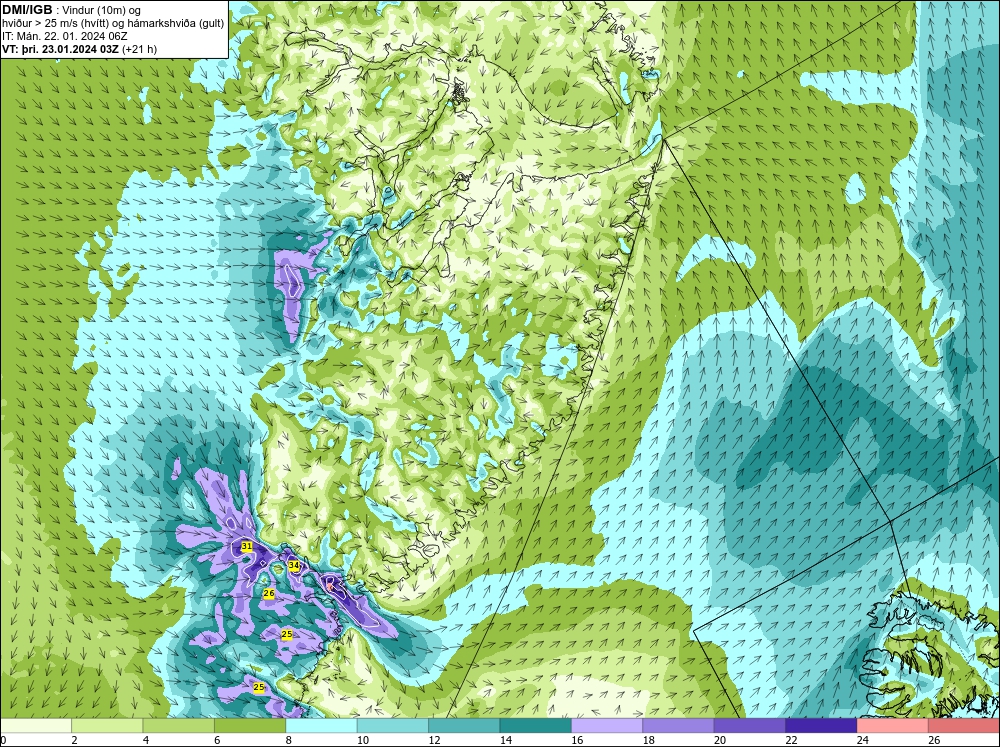Viewport: 1000px width, 747px height.
Task: Select the red-pink swatch above 26 m/s
Action: coord(964,725)
